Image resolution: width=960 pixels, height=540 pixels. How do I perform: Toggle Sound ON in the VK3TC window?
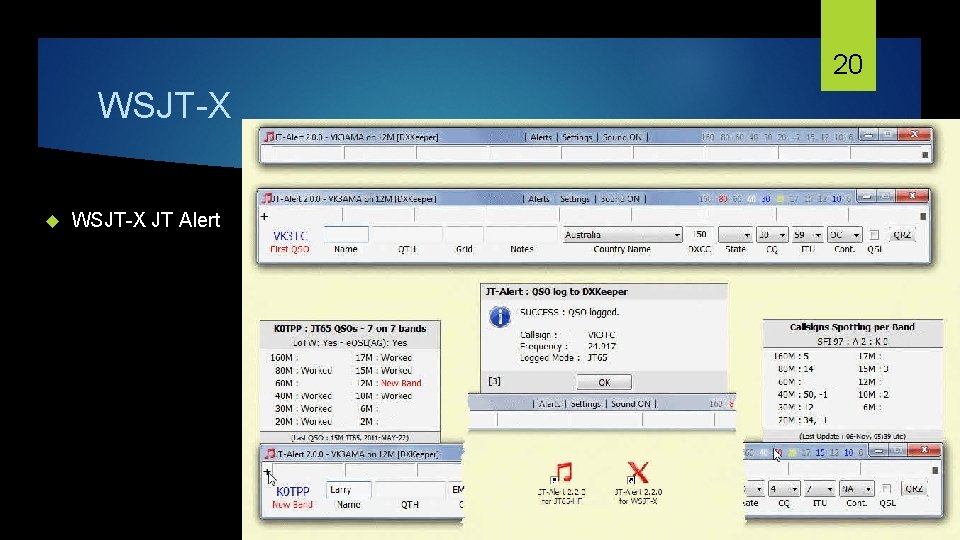(620, 199)
